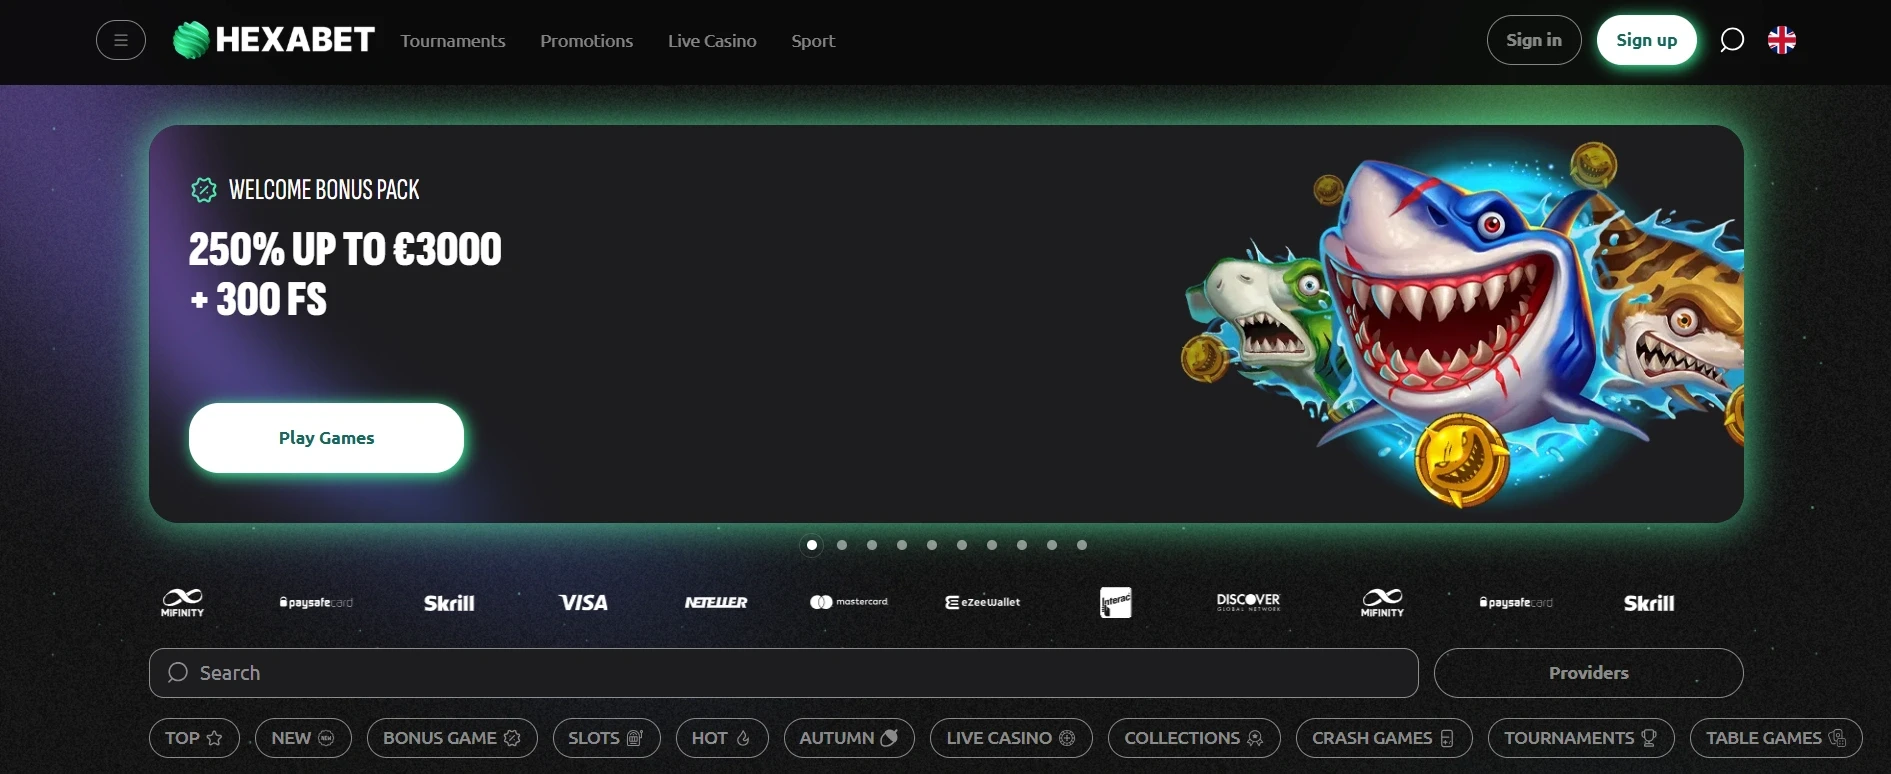Click the Hexabet logo

274,40
